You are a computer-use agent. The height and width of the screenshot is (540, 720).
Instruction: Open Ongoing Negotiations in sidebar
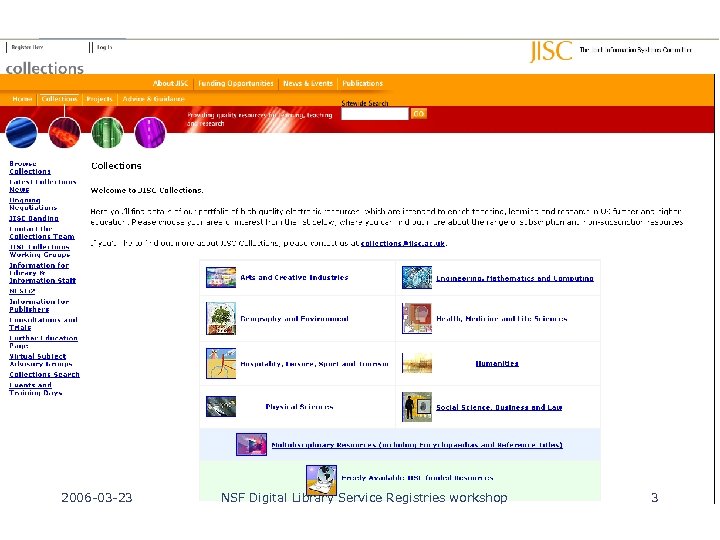33,203
